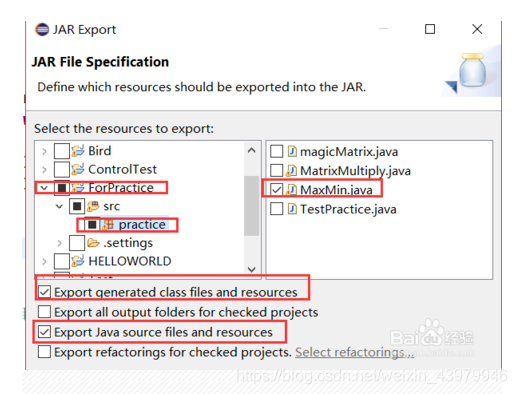Viewport: 517px width, 394px height.
Task: Select the magicMatrix.java file name
Action: pyautogui.click(x=349, y=152)
